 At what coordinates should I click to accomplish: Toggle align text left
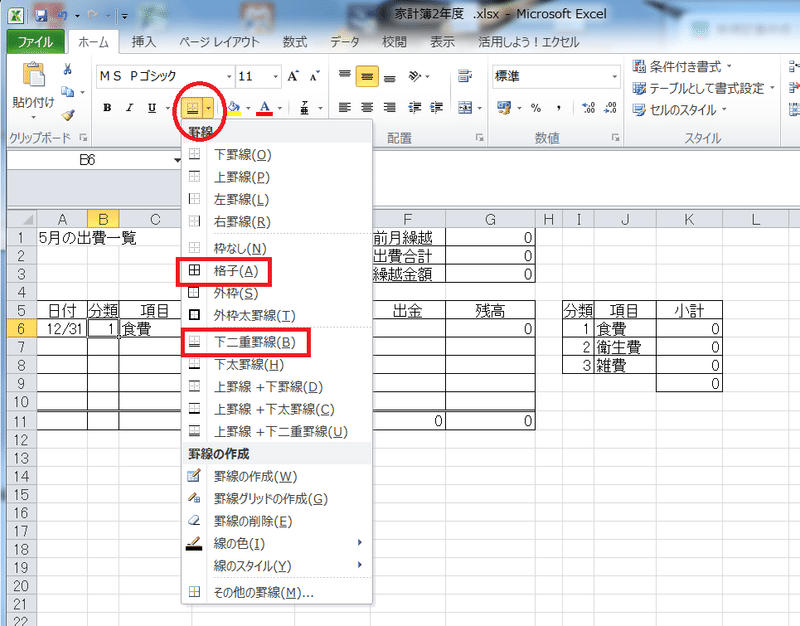tap(345, 108)
